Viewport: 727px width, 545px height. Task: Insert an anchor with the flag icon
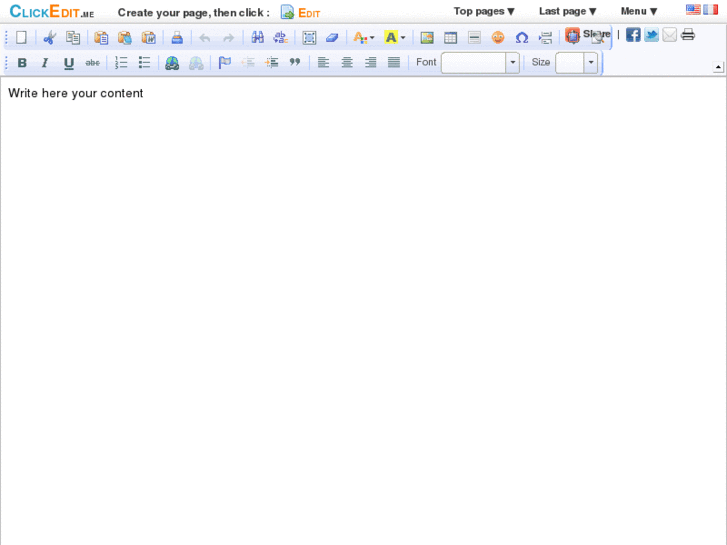224,63
